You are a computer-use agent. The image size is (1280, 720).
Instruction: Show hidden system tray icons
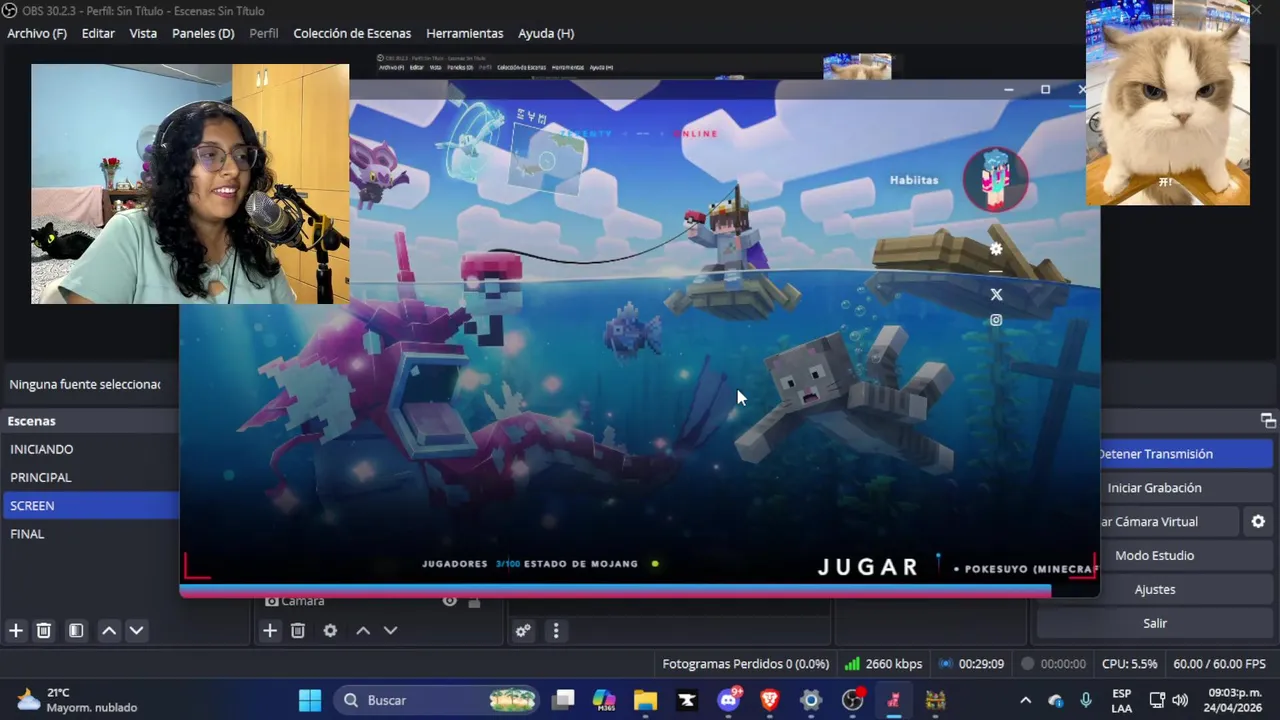click(1025, 700)
